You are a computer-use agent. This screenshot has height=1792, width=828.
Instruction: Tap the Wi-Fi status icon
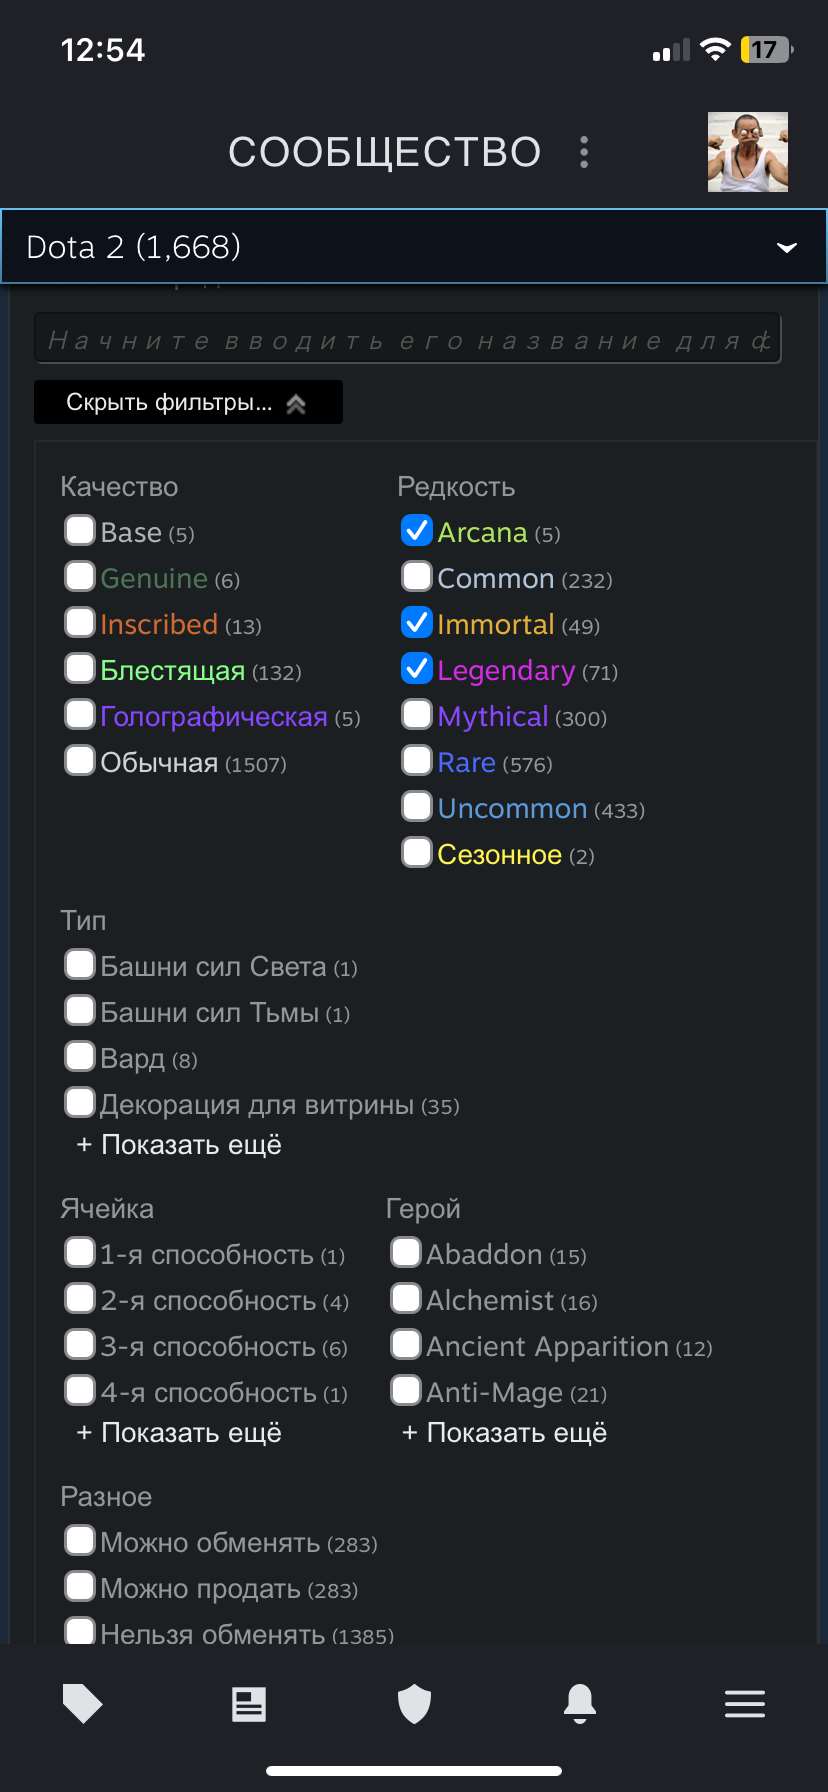[x=714, y=50]
